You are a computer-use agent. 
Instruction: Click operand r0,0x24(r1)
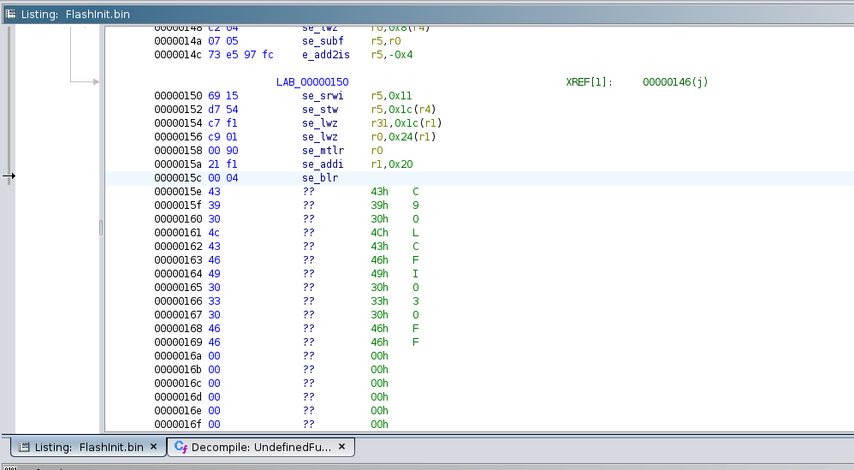(403, 137)
